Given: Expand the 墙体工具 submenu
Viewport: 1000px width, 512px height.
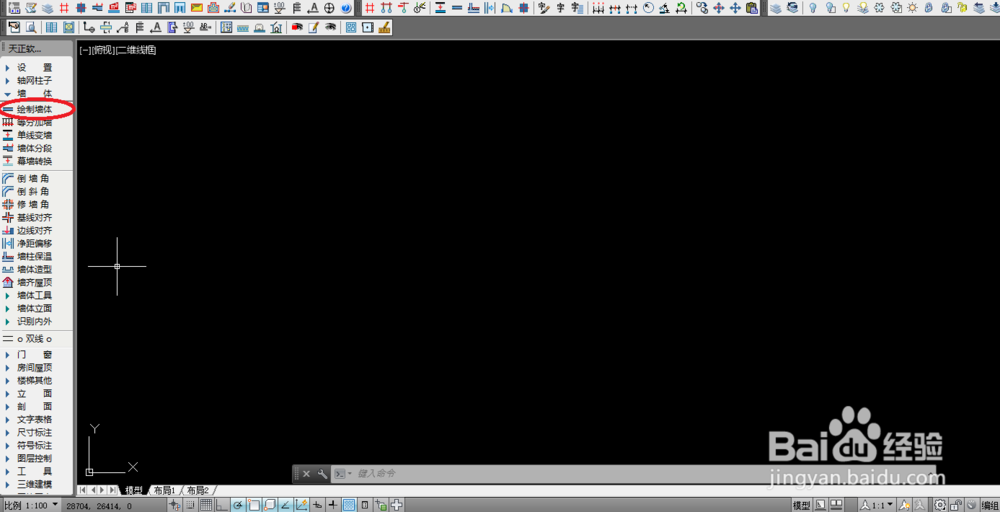Looking at the screenshot, I should click(x=35, y=295).
